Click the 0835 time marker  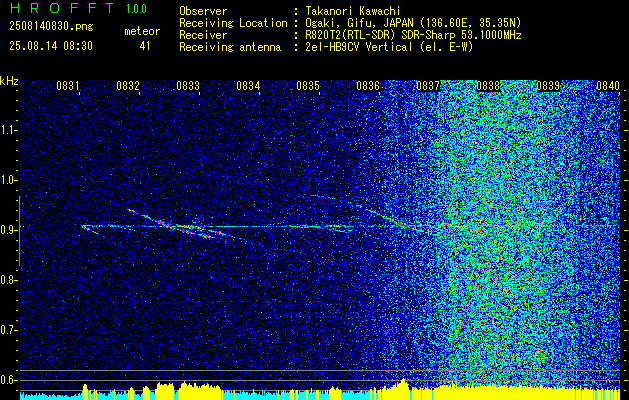[308, 86]
